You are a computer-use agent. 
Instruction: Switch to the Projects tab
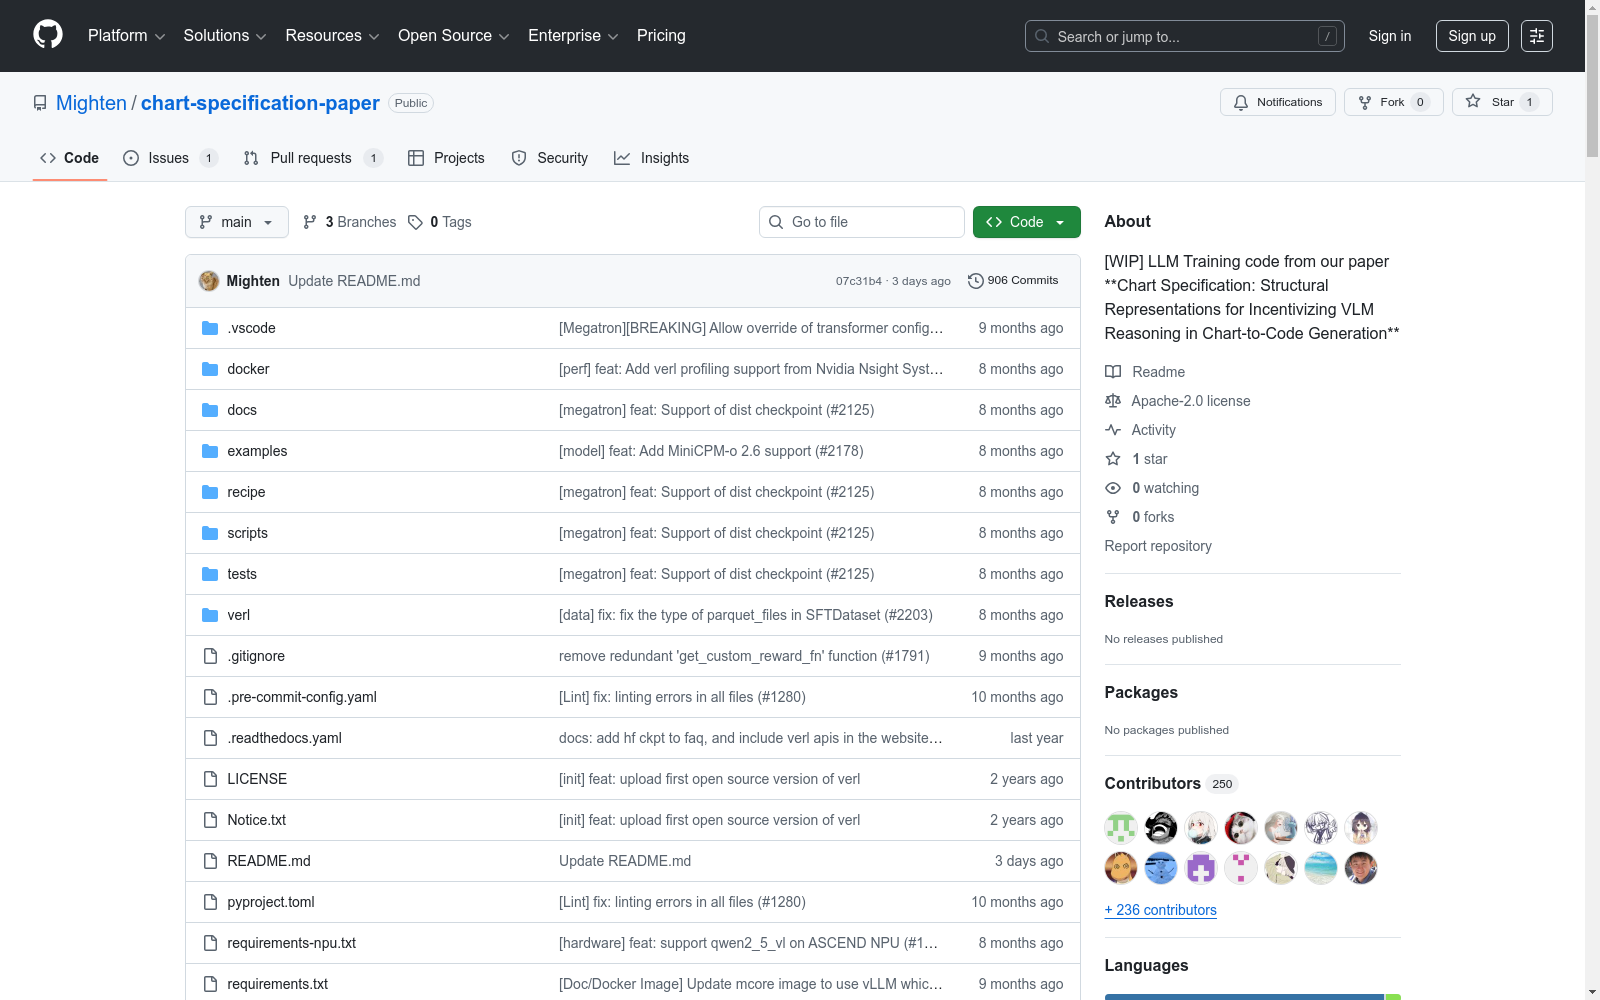446,158
